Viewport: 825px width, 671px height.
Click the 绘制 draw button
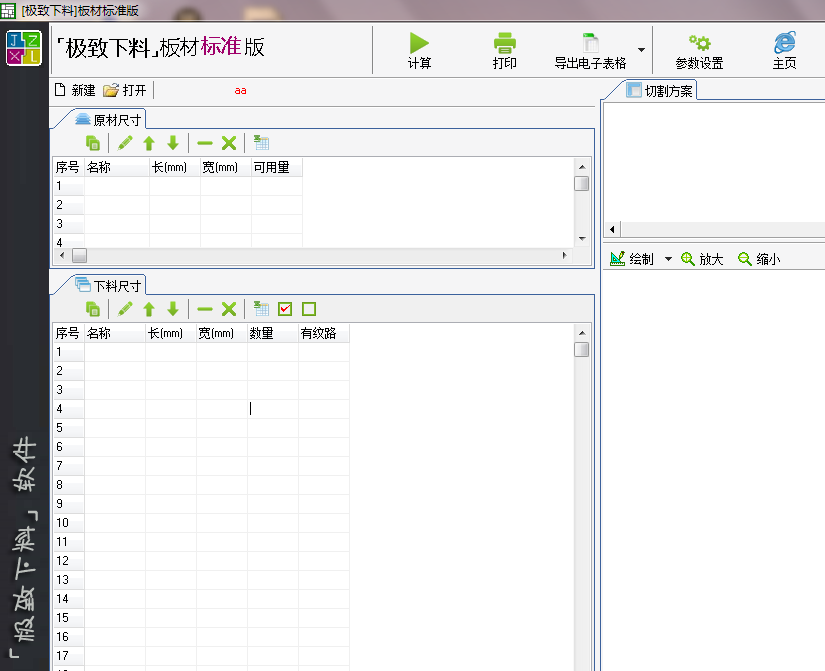coord(632,258)
